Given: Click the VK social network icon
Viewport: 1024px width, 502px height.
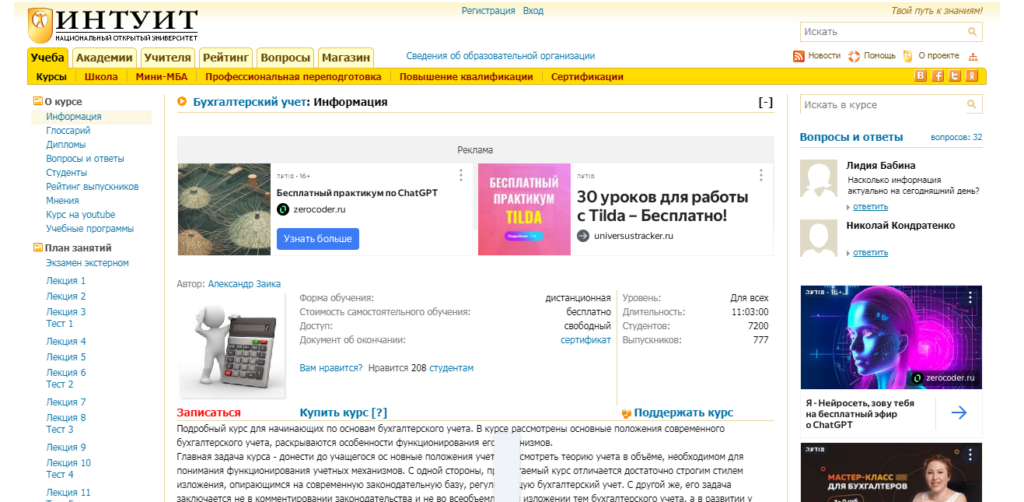Looking at the screenshot, I should [921, 76].
